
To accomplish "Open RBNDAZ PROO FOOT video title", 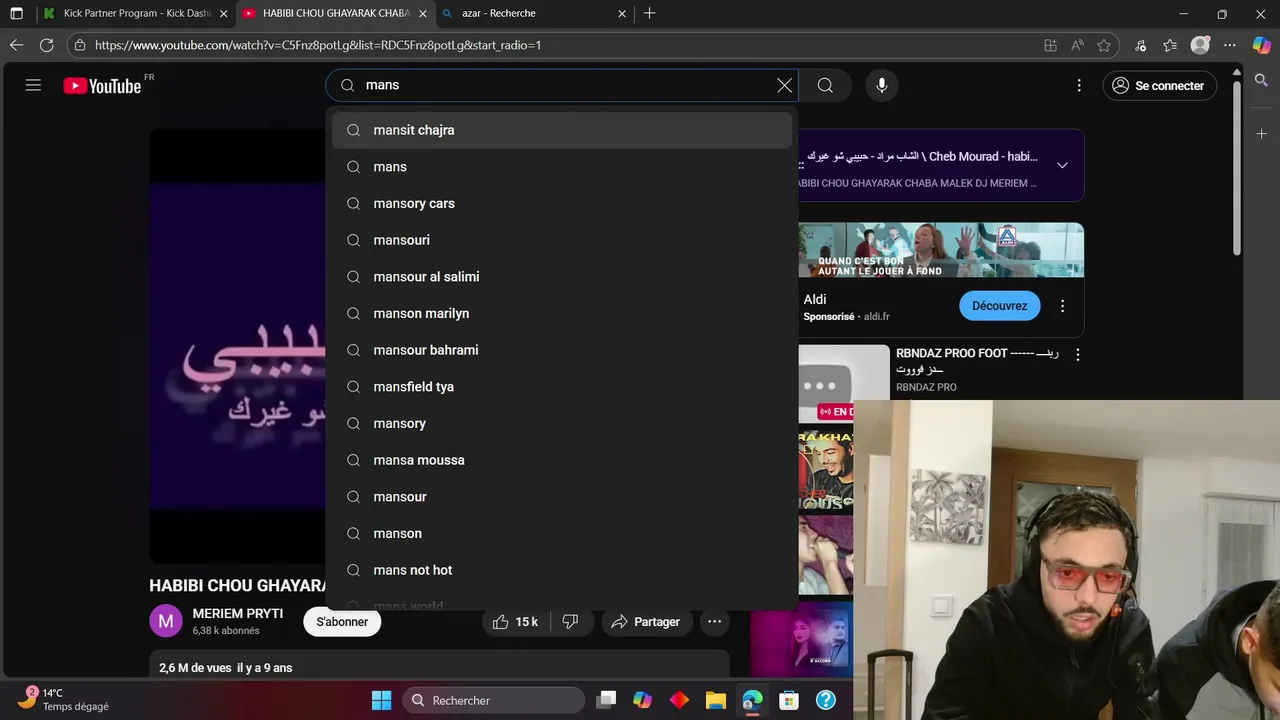I will (x=977, y=361).
